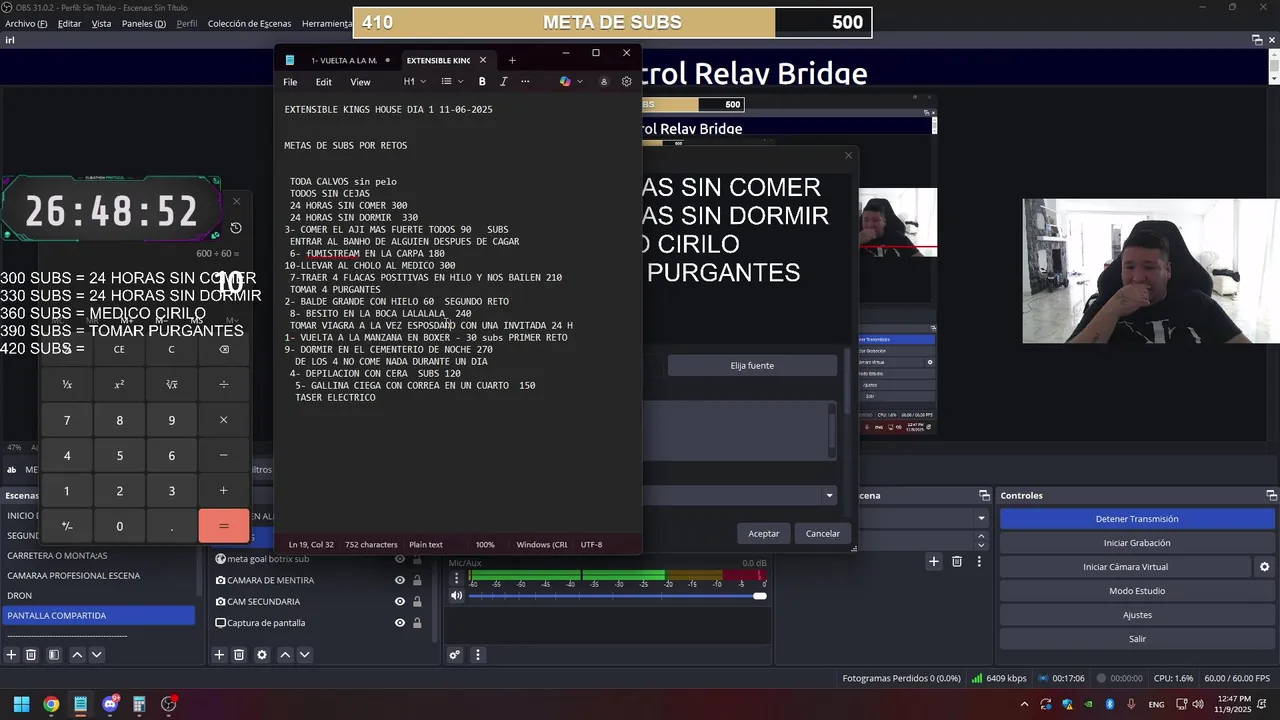Lock the CAM SECUNDARIA source
The image size is (1280, 720).
[x=417, y=602]
